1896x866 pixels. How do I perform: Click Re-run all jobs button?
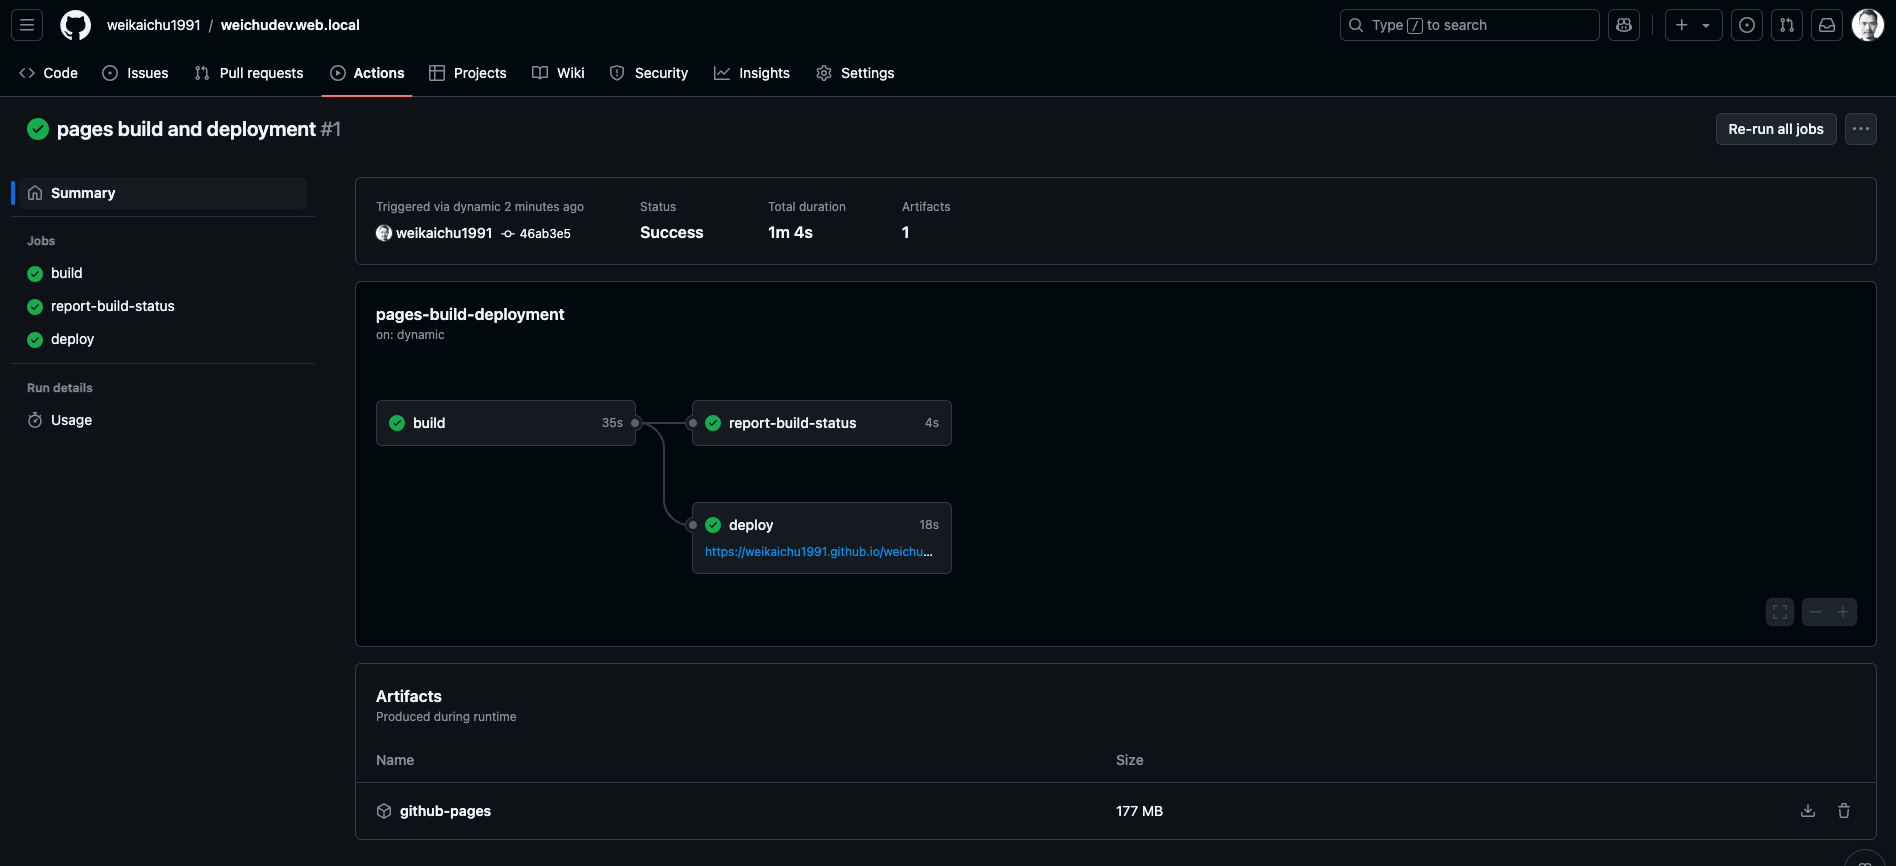point(1776,129)
